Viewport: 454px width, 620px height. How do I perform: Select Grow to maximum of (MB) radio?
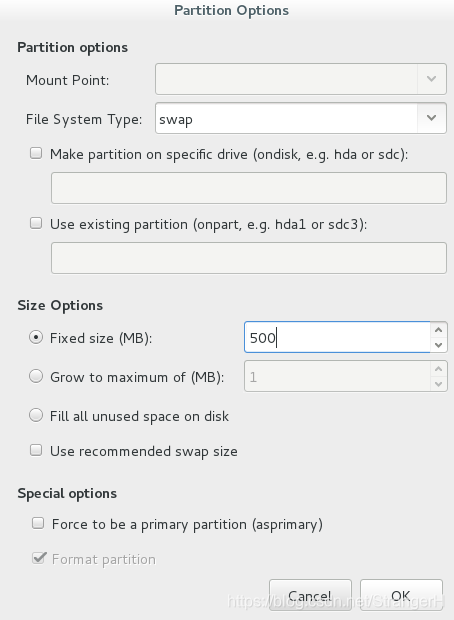coord(36,376)
